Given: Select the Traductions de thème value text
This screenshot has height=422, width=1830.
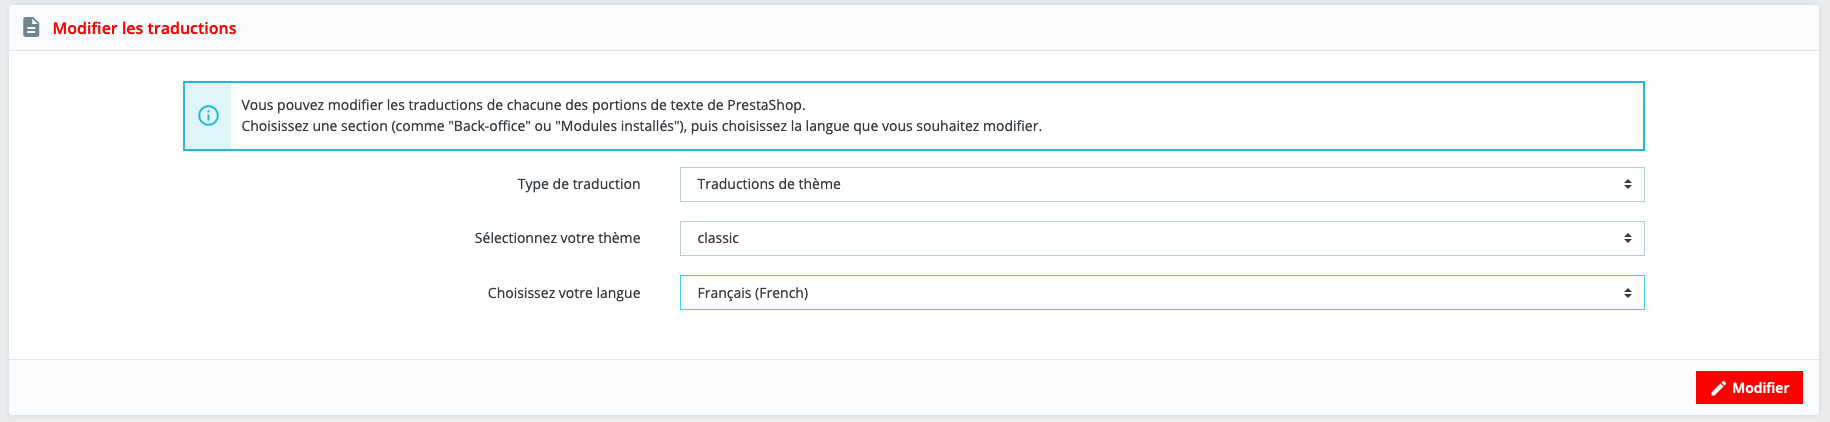Looking at the screenshot, I should point(768,184).
